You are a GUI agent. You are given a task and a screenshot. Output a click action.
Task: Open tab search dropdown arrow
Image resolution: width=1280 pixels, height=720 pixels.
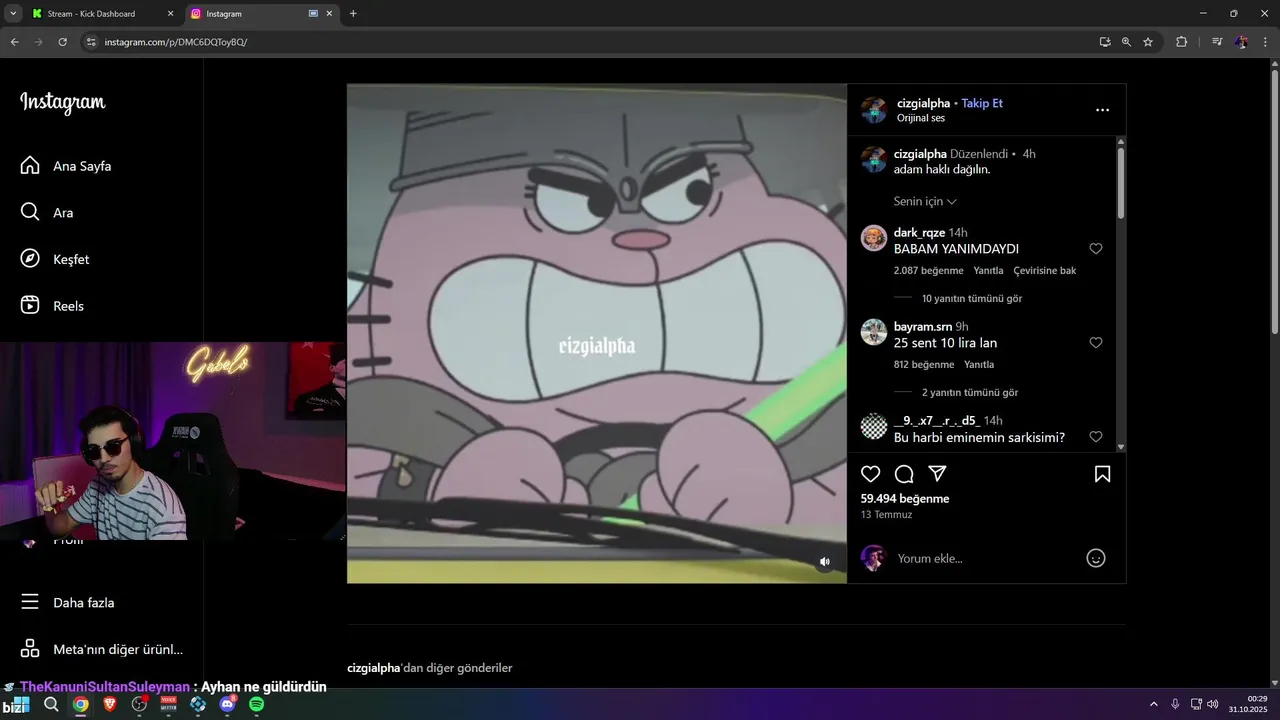tap(13, 13)
